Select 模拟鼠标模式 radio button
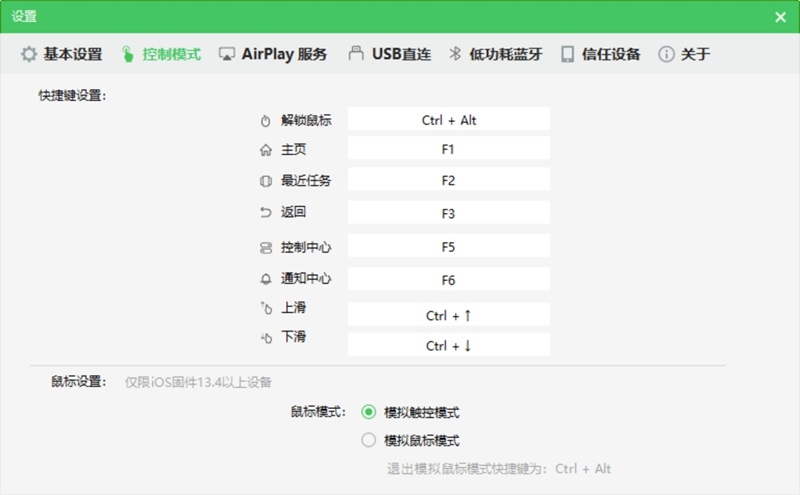800x495 pixels. [369, 440]
